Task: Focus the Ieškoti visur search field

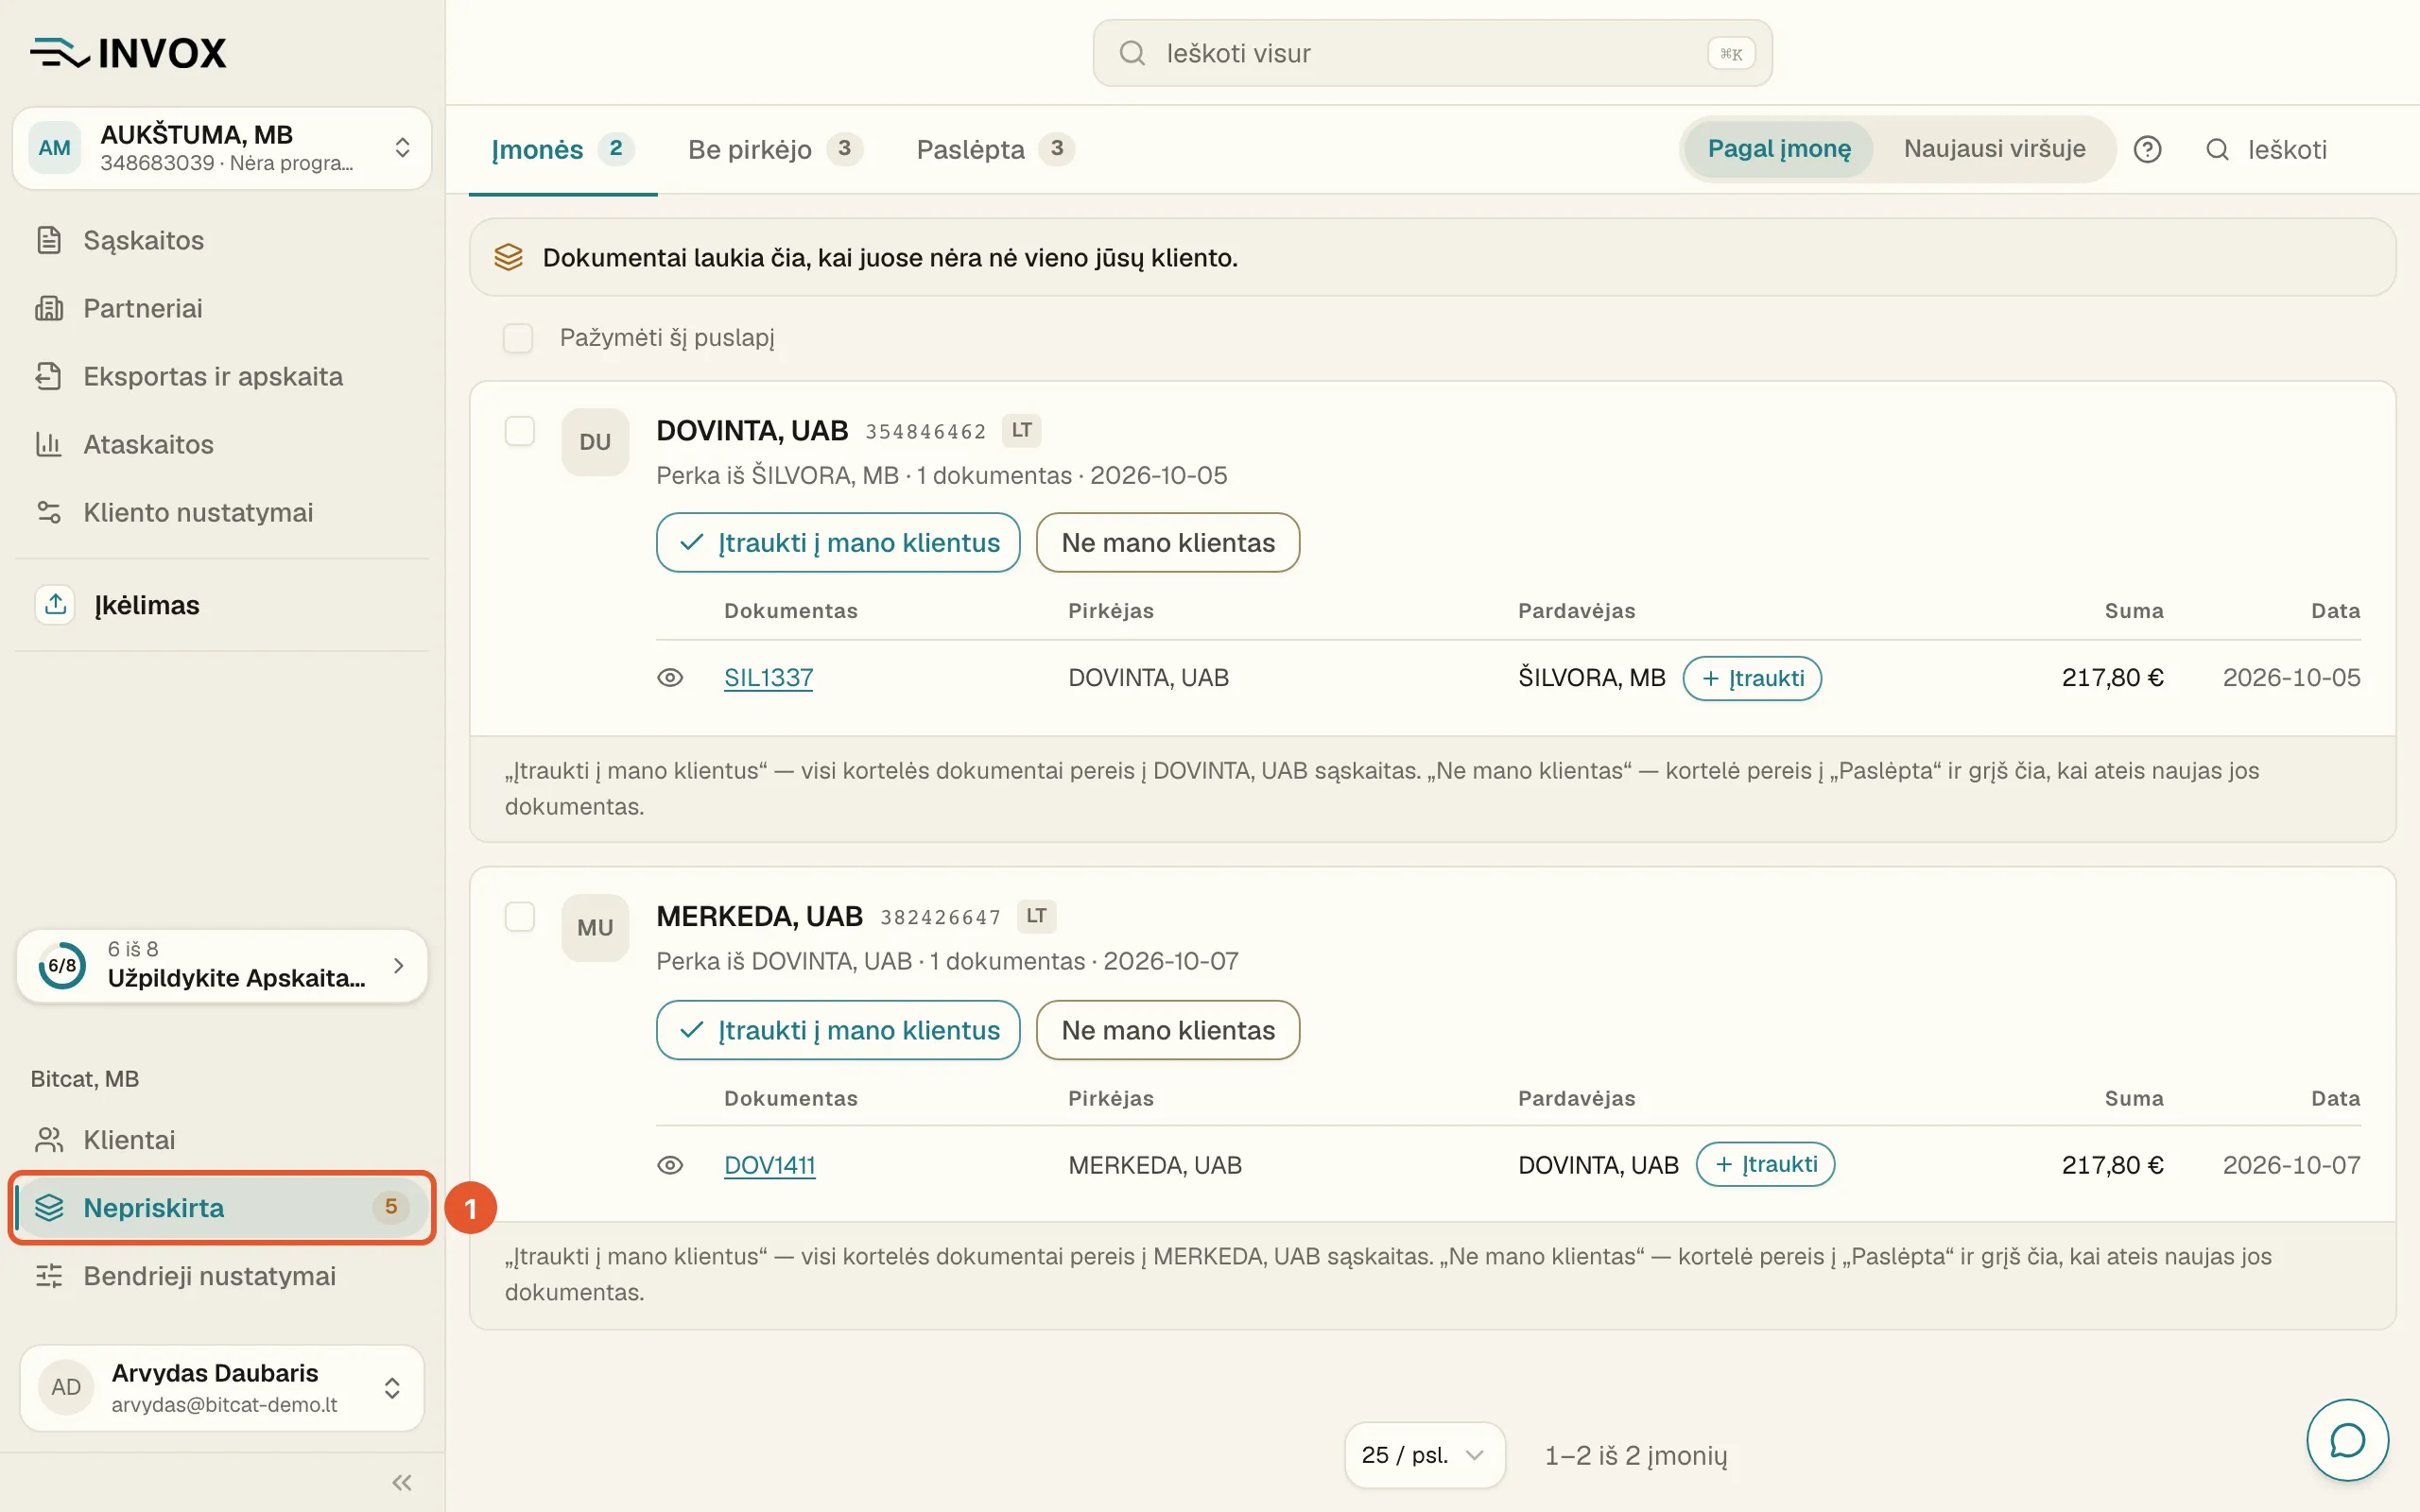Action: pyautogui.click(x=1432, y=53)
